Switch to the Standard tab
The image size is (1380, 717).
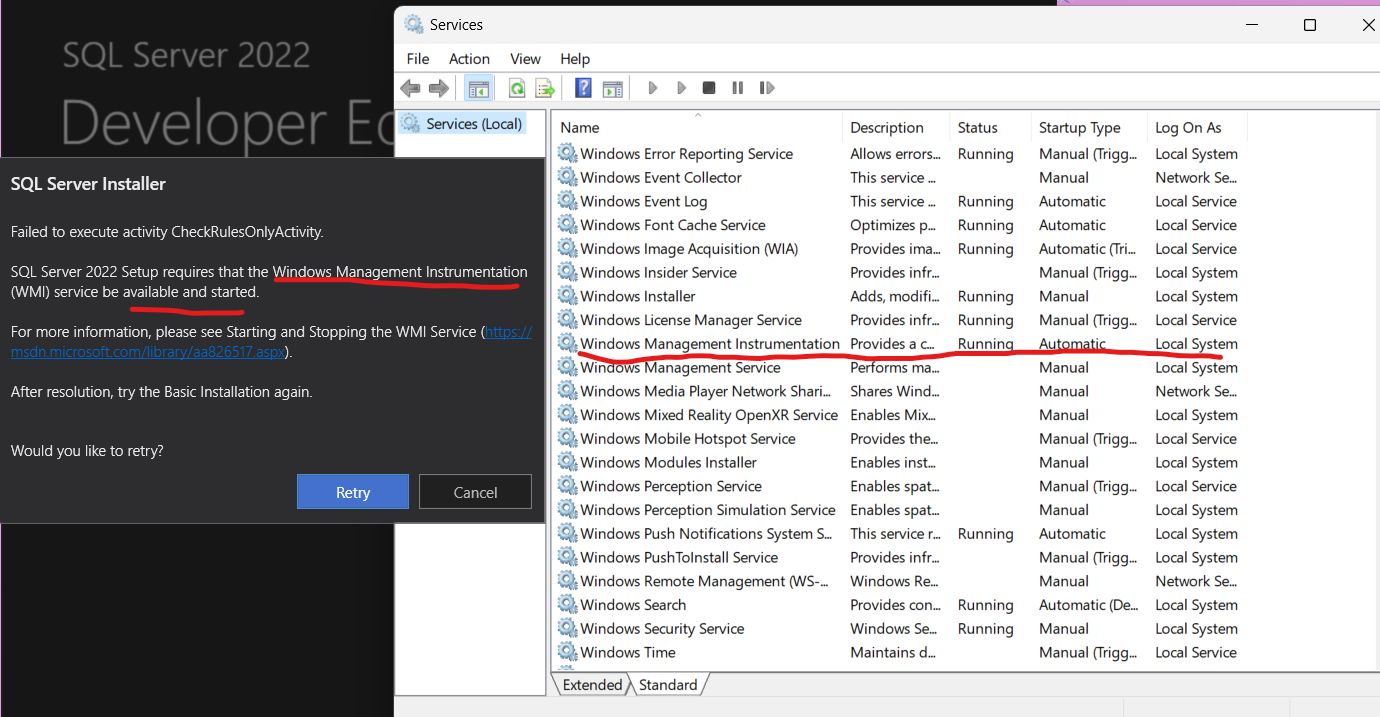[x=667, y=684]
